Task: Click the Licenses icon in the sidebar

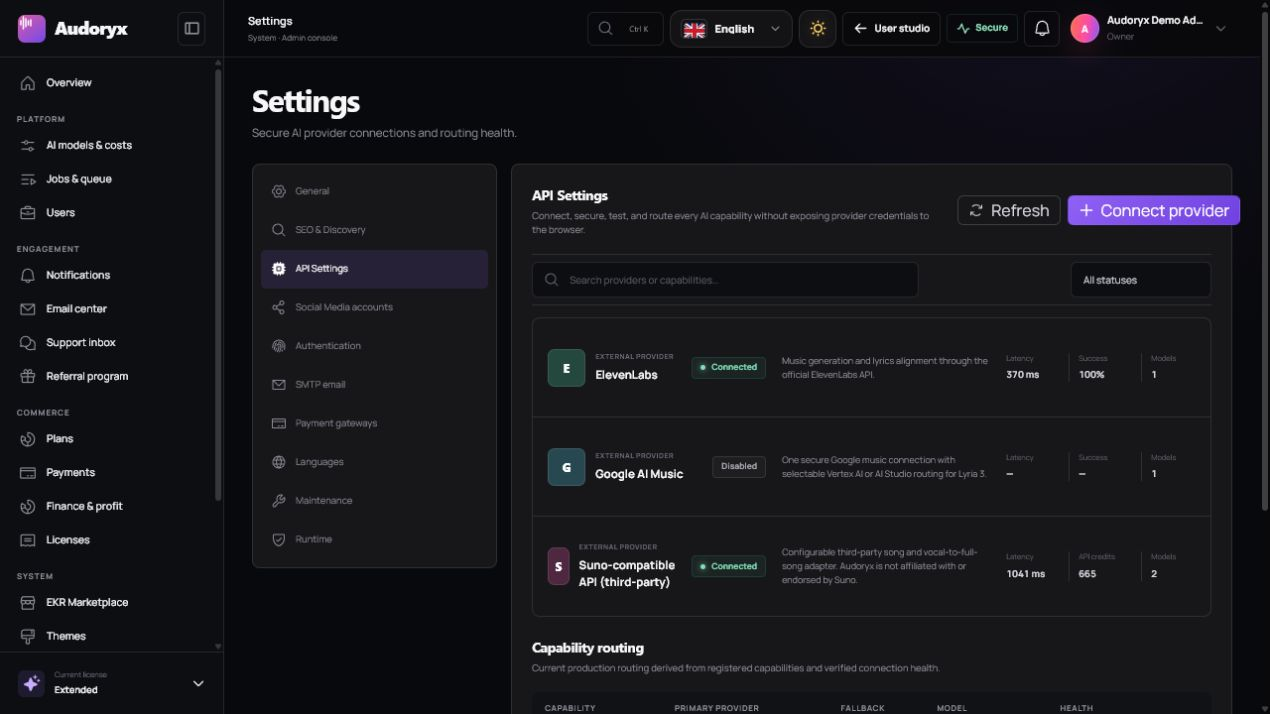Action: click(28, 540)
